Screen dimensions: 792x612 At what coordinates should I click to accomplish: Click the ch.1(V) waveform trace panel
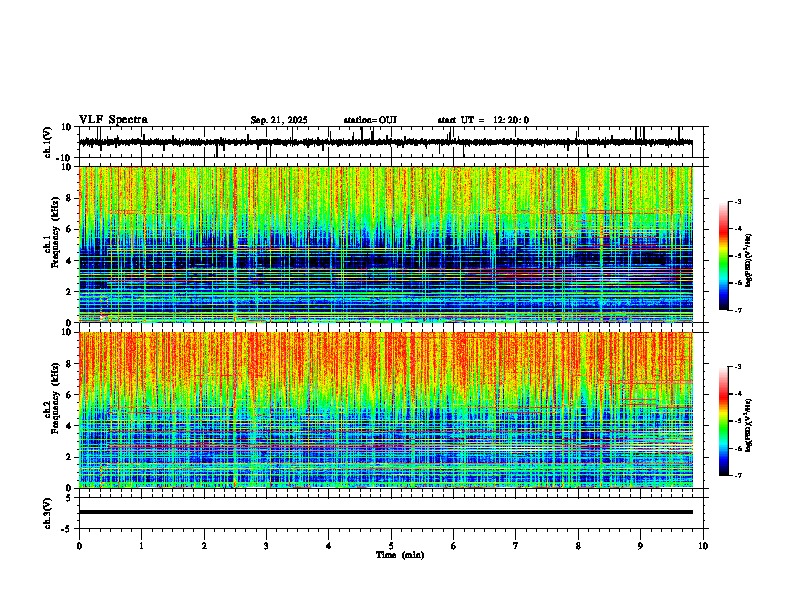click(393, 142)
